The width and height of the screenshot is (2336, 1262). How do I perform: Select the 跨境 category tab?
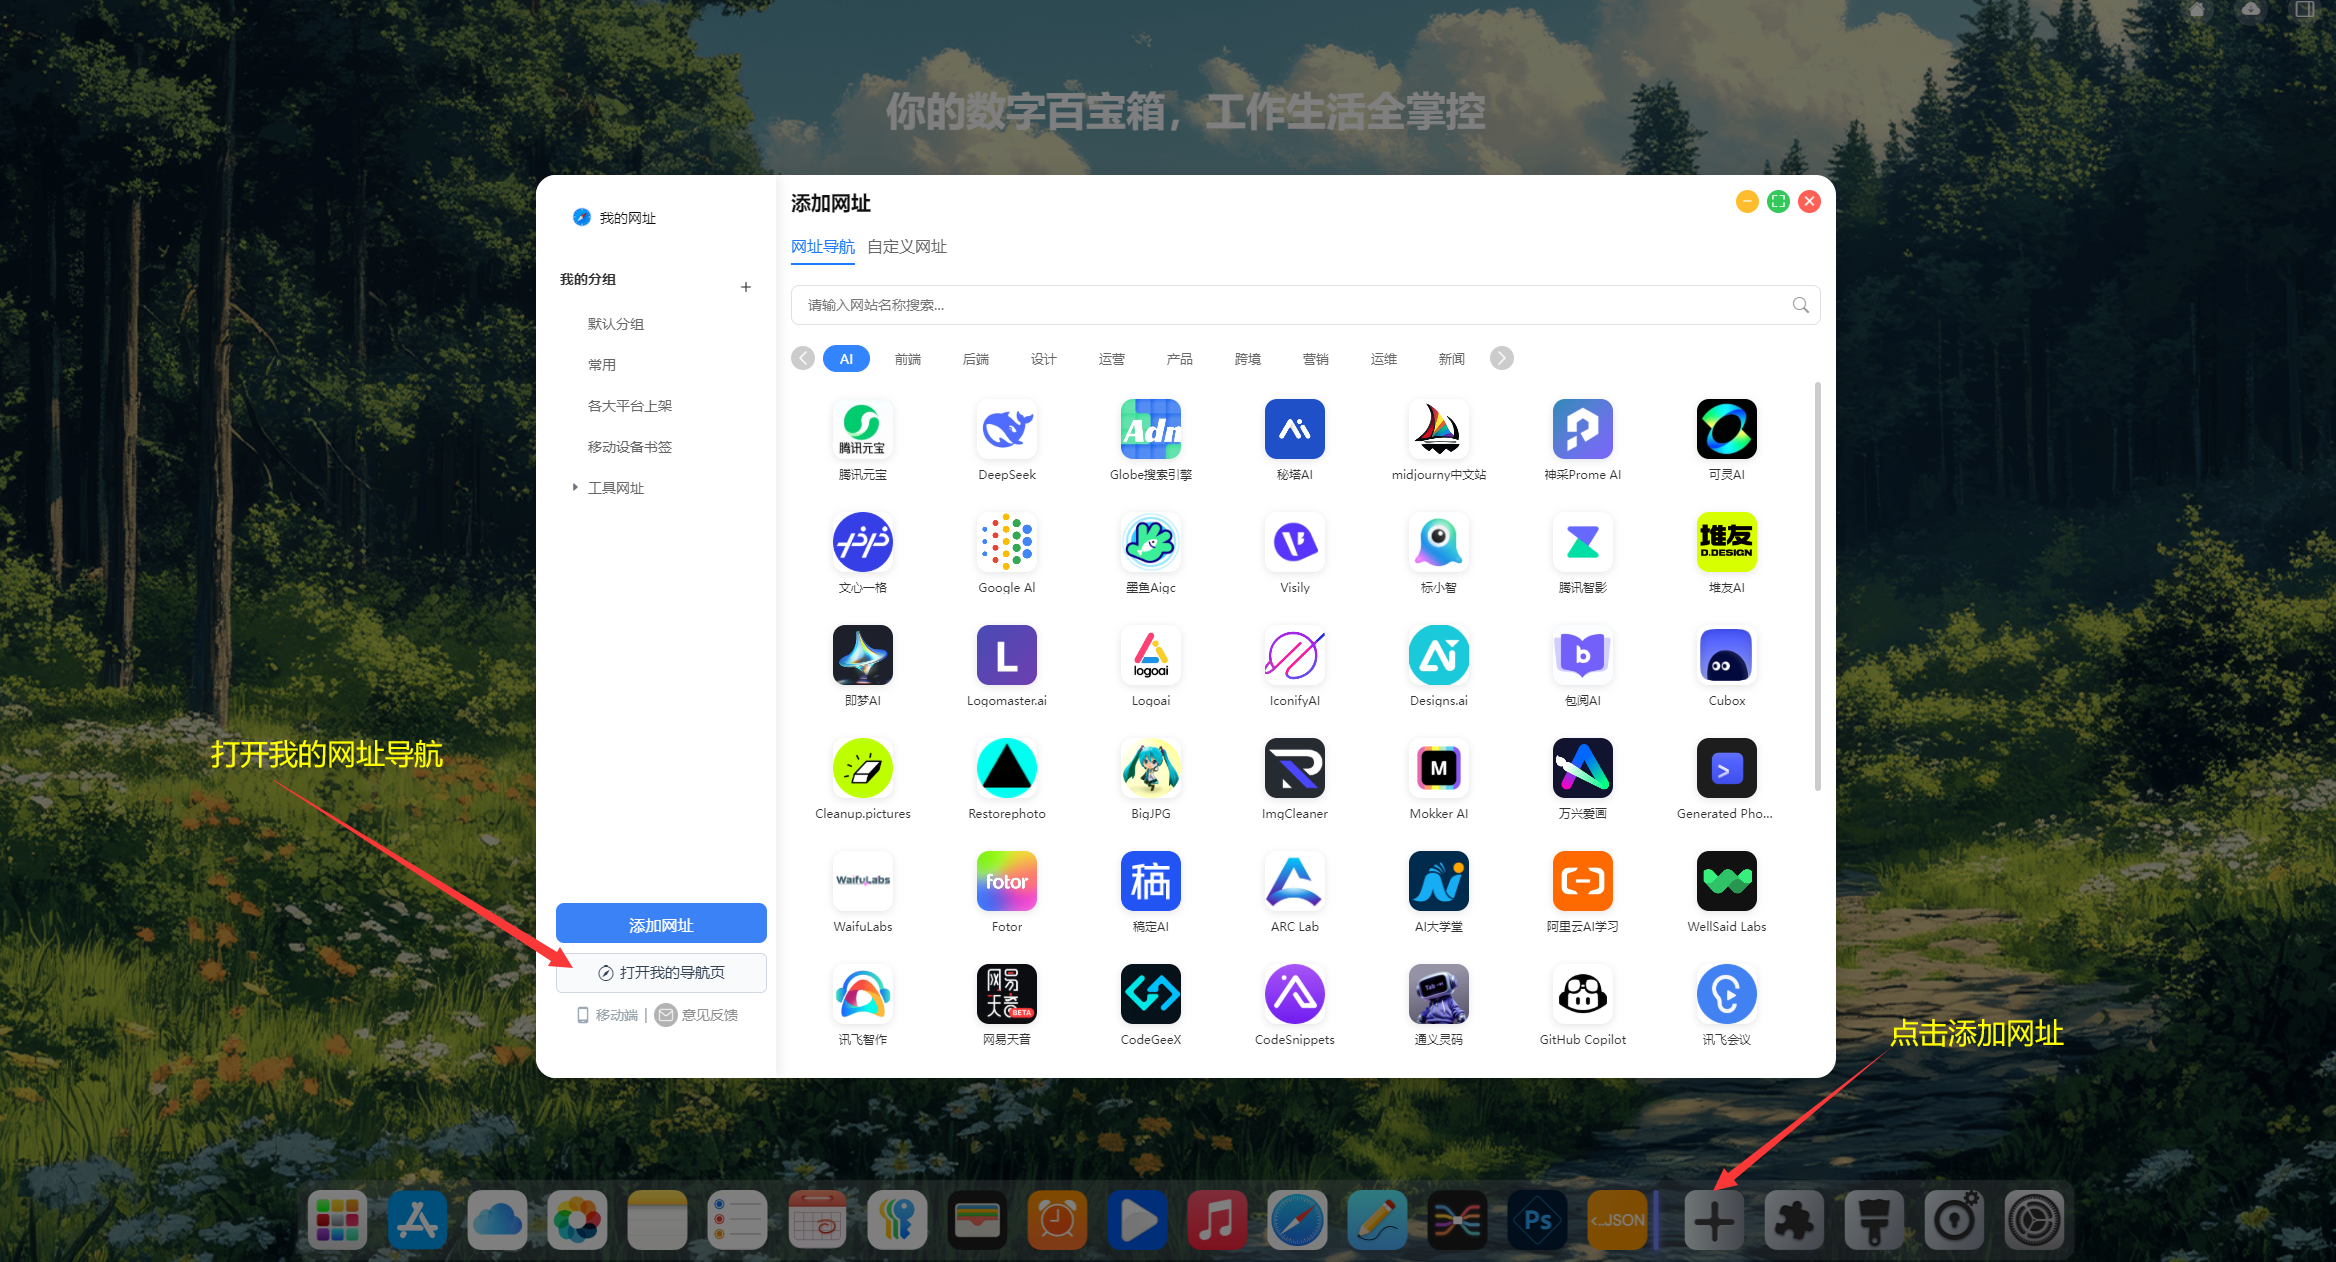1248,359
